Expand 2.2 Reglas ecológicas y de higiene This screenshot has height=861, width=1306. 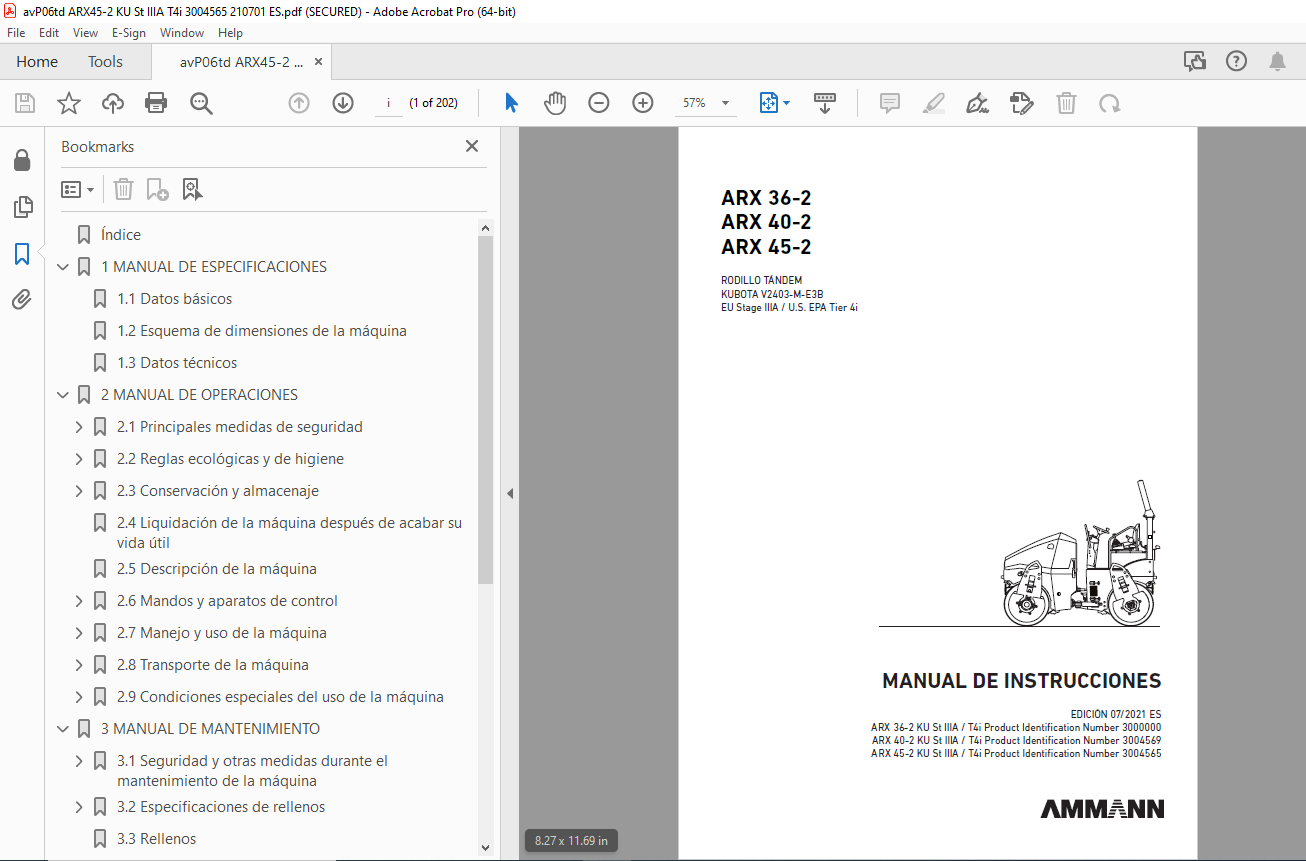79,459
